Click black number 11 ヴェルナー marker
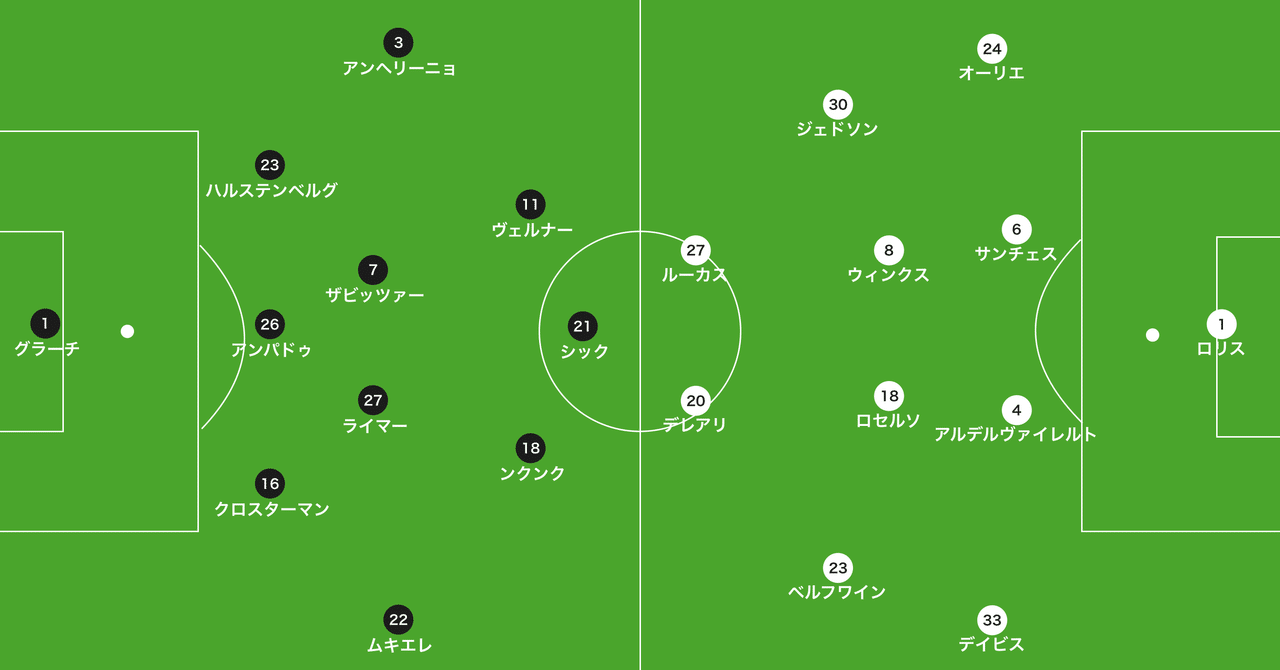This screenshot has width=1280, height=670. [530, 205]
